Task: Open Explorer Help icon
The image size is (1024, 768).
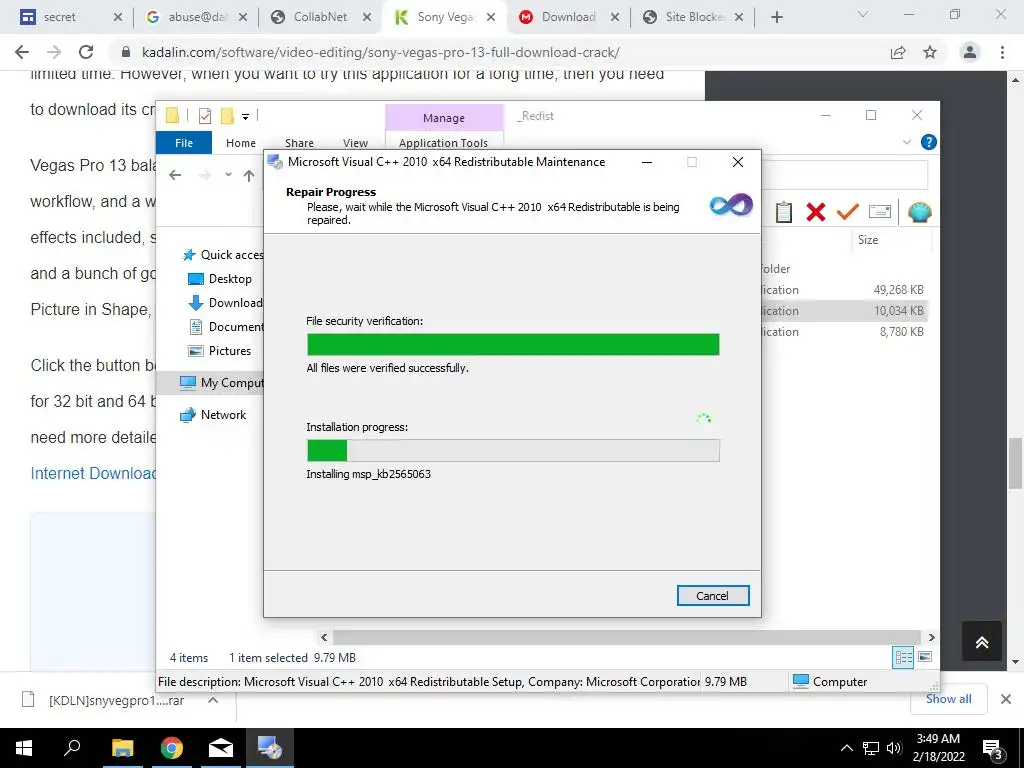Action: (928, 142)
